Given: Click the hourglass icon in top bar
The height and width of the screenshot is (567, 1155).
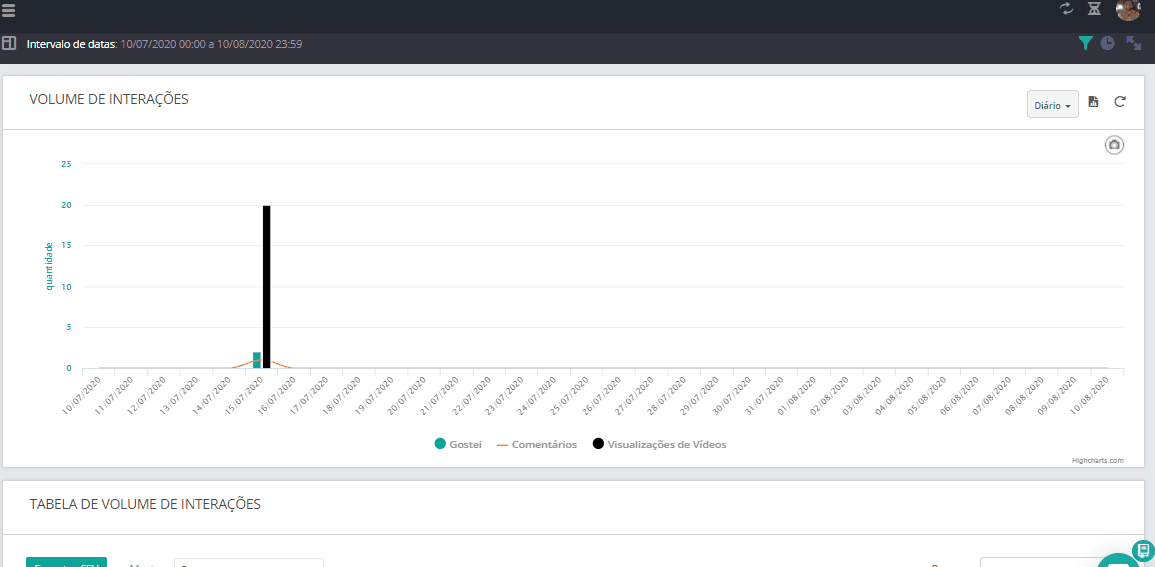Looking at the screenshot, I should [x=1095, y=9].
